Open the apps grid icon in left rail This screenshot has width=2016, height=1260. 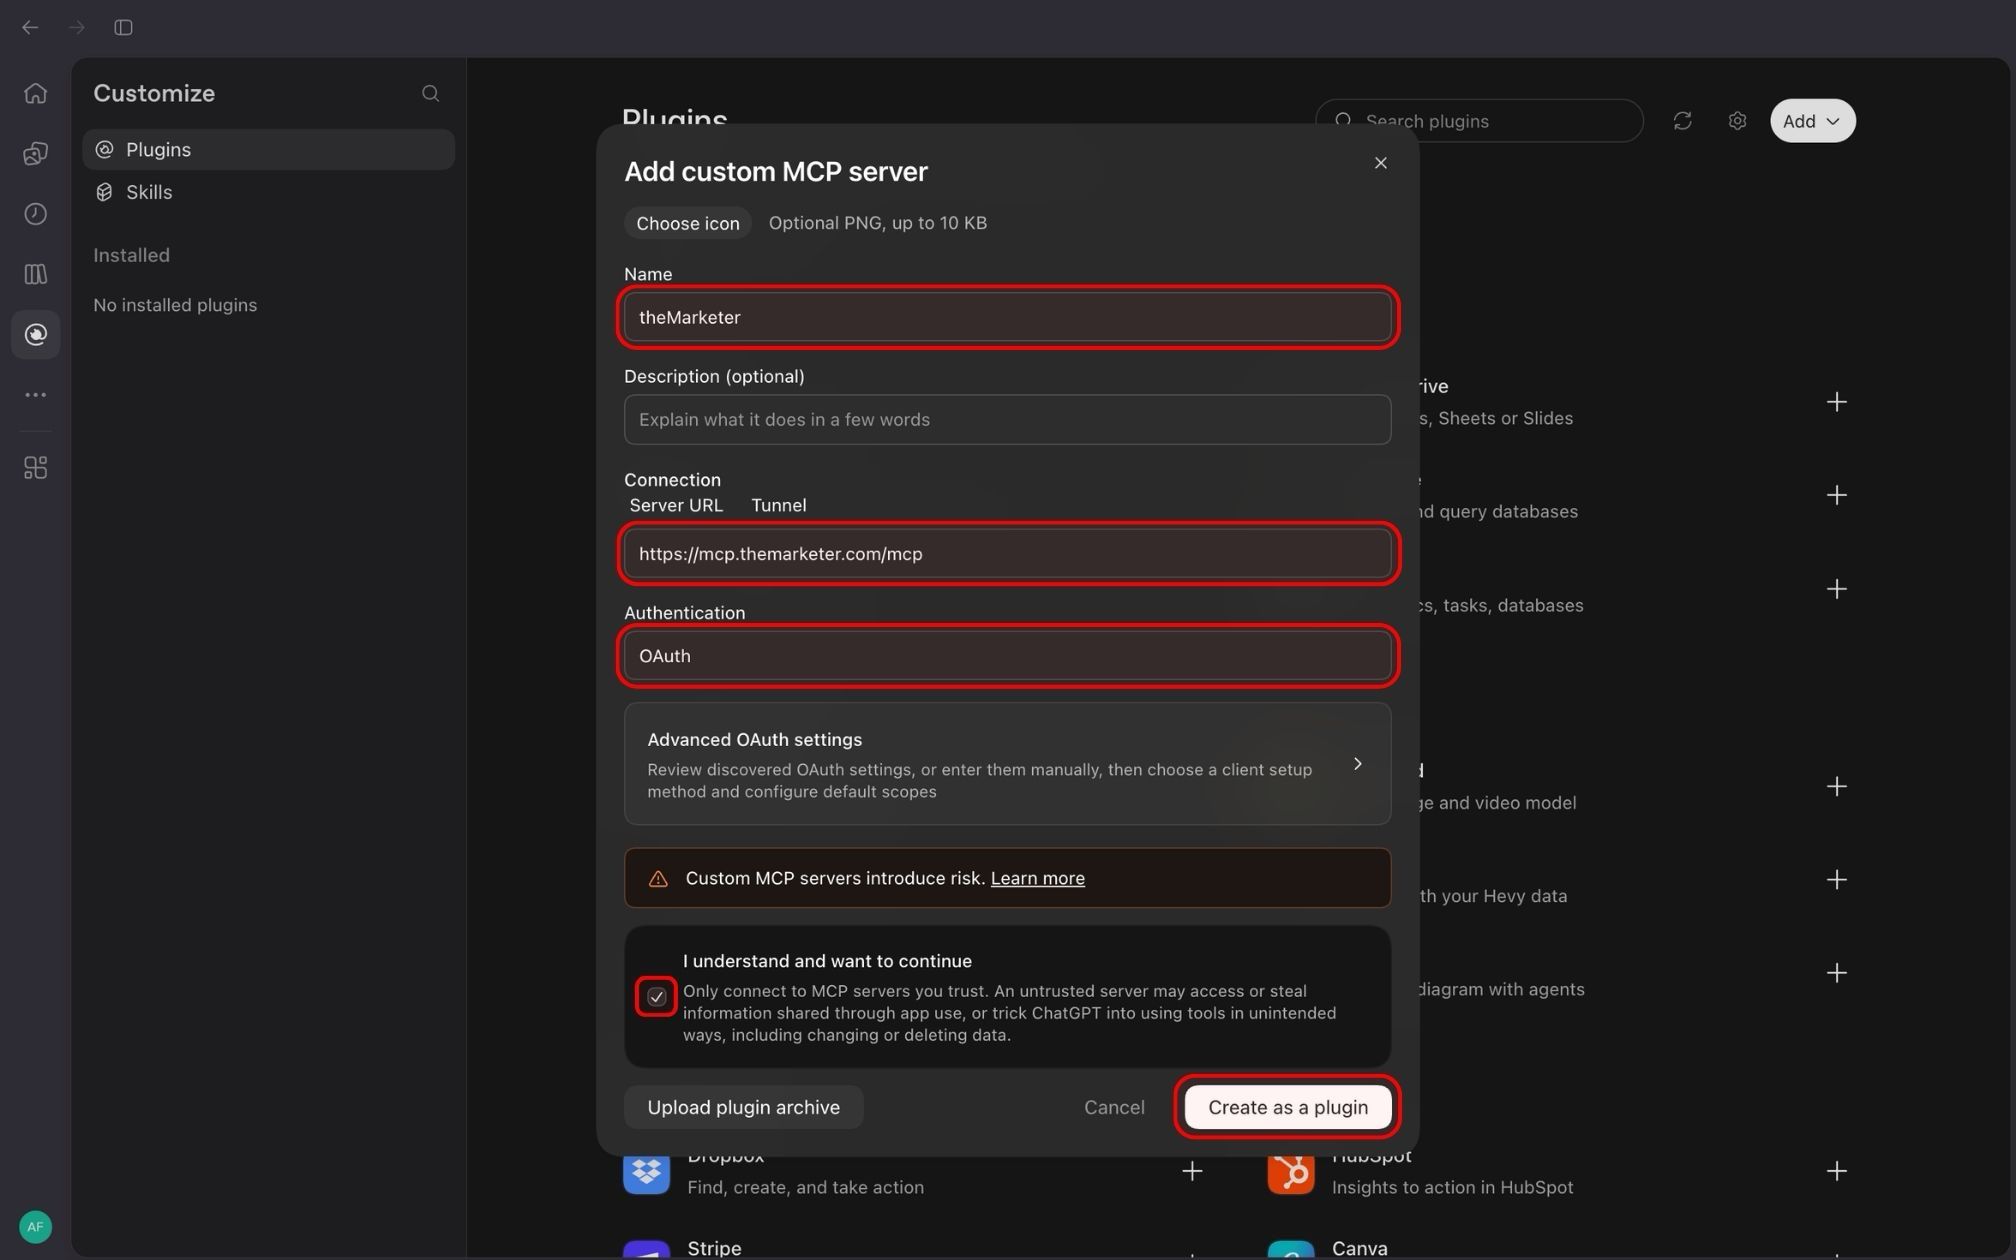click(x=36, y=468)
